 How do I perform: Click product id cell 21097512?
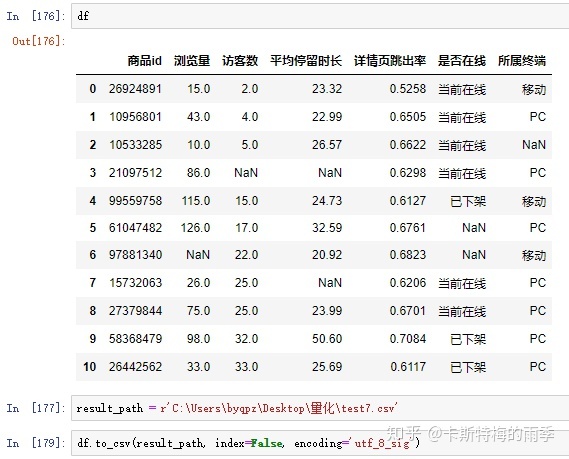coord(135,173)
